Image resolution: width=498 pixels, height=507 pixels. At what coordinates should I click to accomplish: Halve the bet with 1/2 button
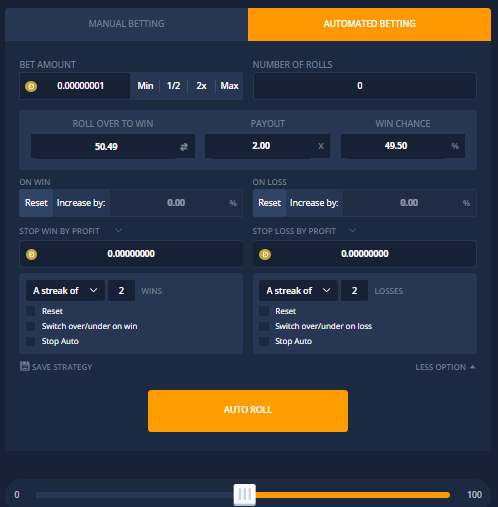point(173,86)
